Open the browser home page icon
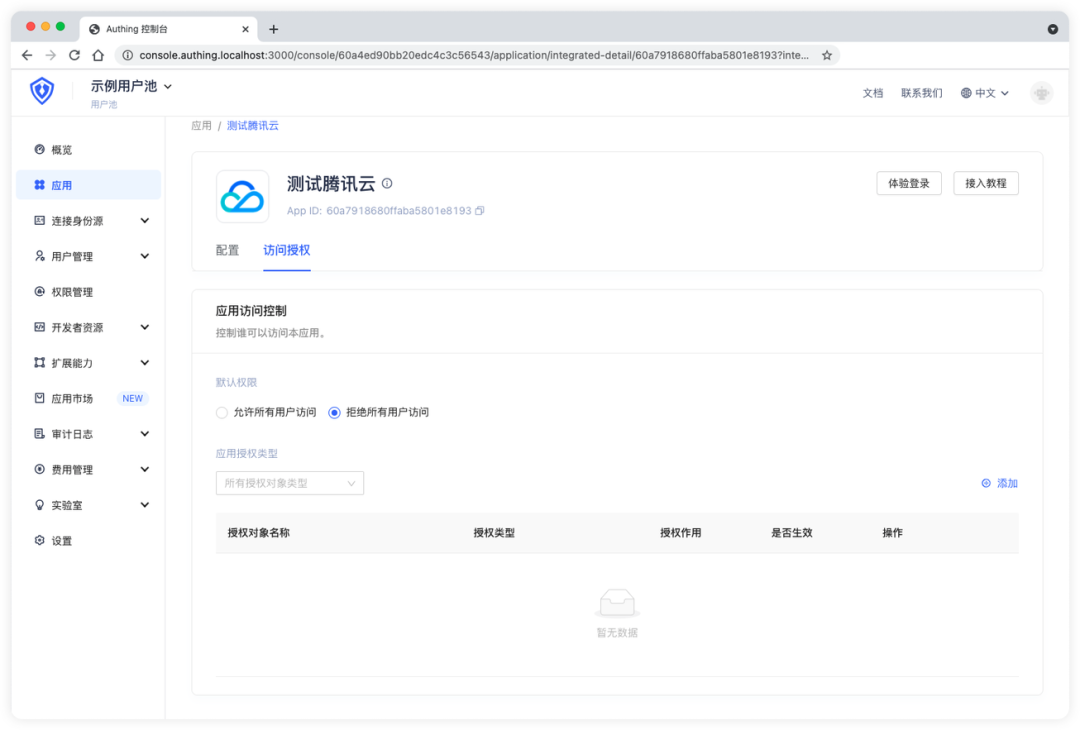The height and width of the screenshot is (730, 1080). (x=98, y=55)
